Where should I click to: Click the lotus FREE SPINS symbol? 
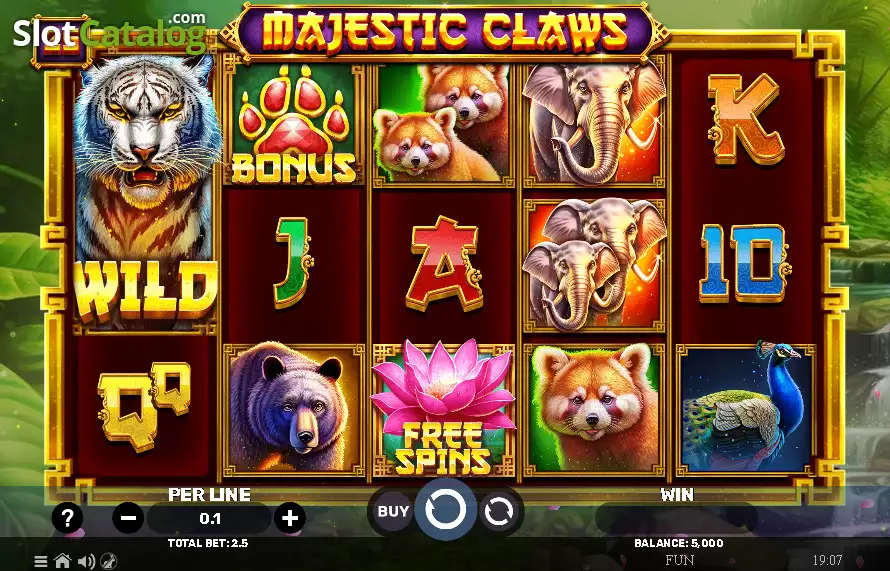click(443, 408)
